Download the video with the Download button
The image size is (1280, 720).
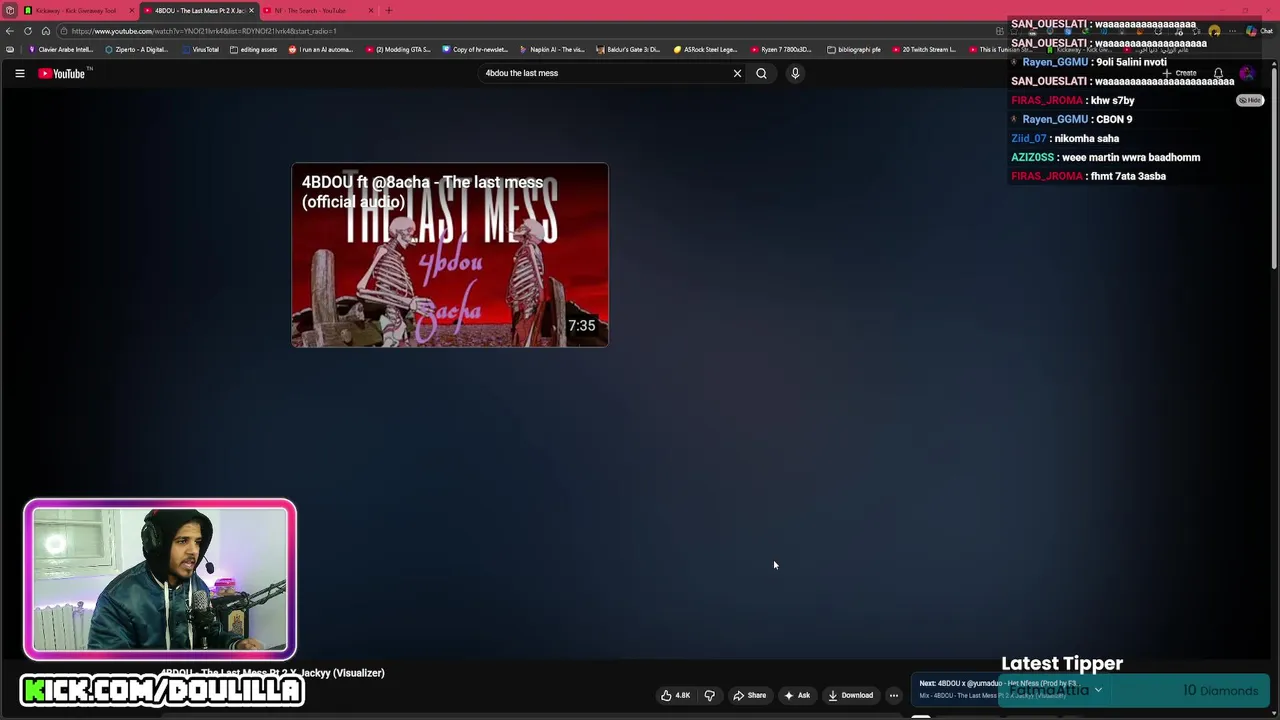point(850,695)
